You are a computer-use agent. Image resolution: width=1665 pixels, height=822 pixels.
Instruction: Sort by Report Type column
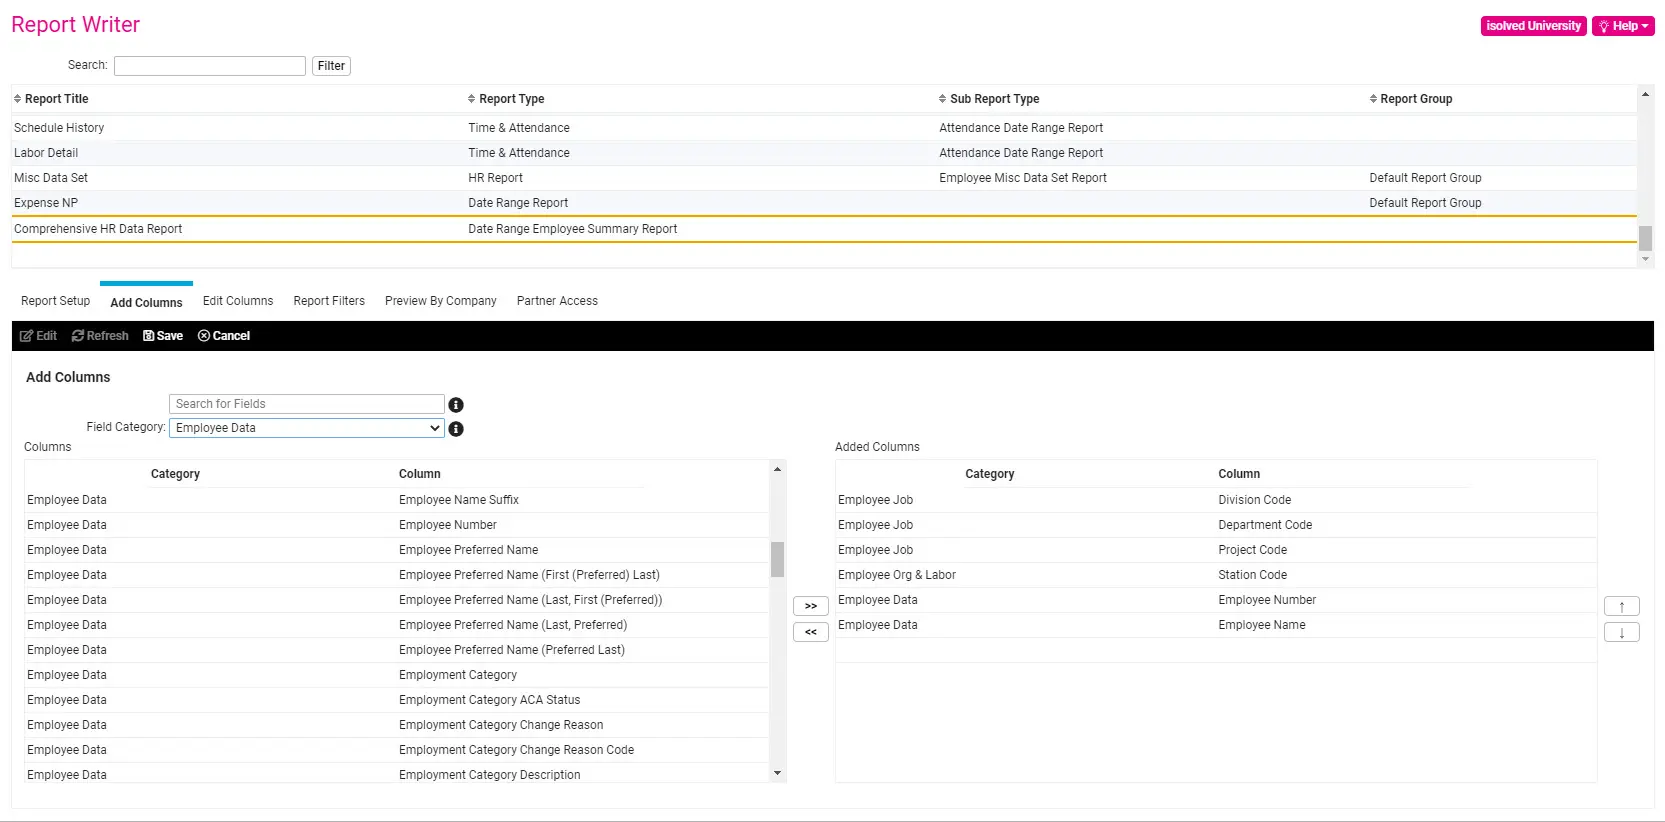click(x=506, y=99)
